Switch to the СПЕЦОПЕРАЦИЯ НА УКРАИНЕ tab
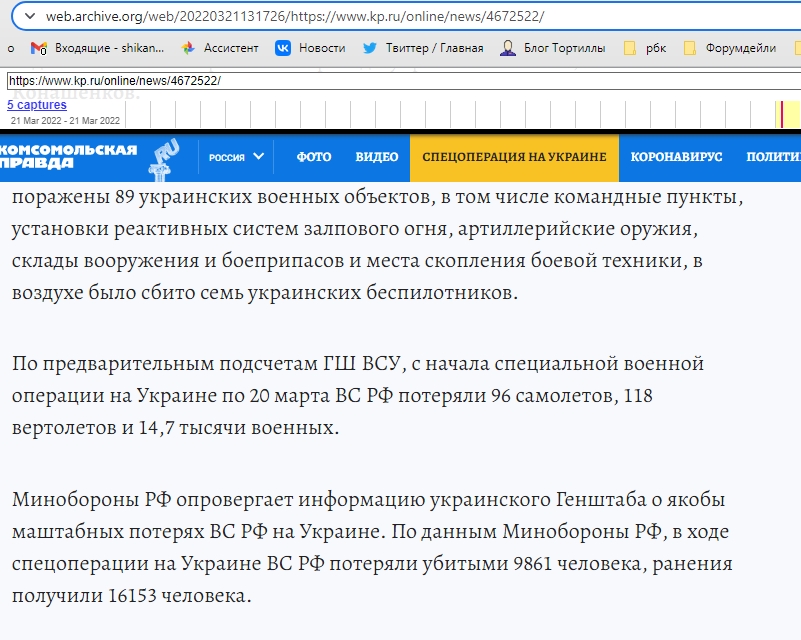Image resolution: width=801 pixels, height=640 pixels. pos(513,157)
